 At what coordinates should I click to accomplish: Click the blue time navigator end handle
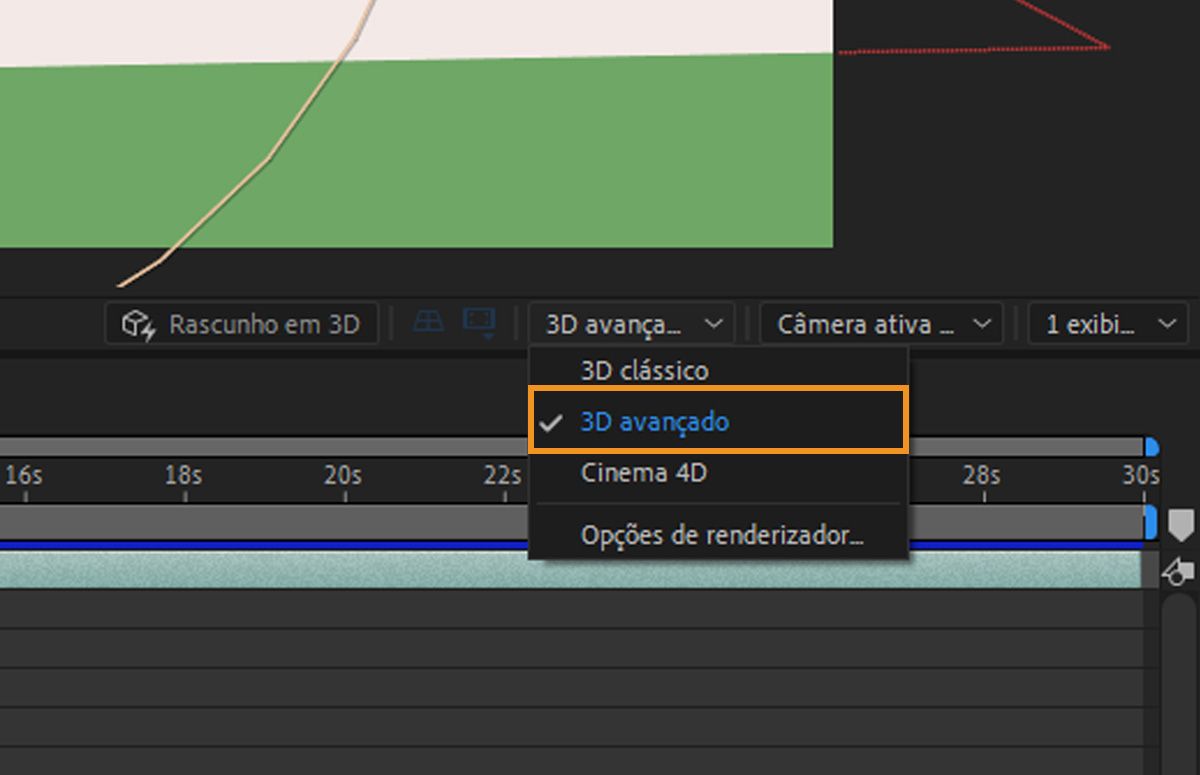click(x=1152, y=447)
